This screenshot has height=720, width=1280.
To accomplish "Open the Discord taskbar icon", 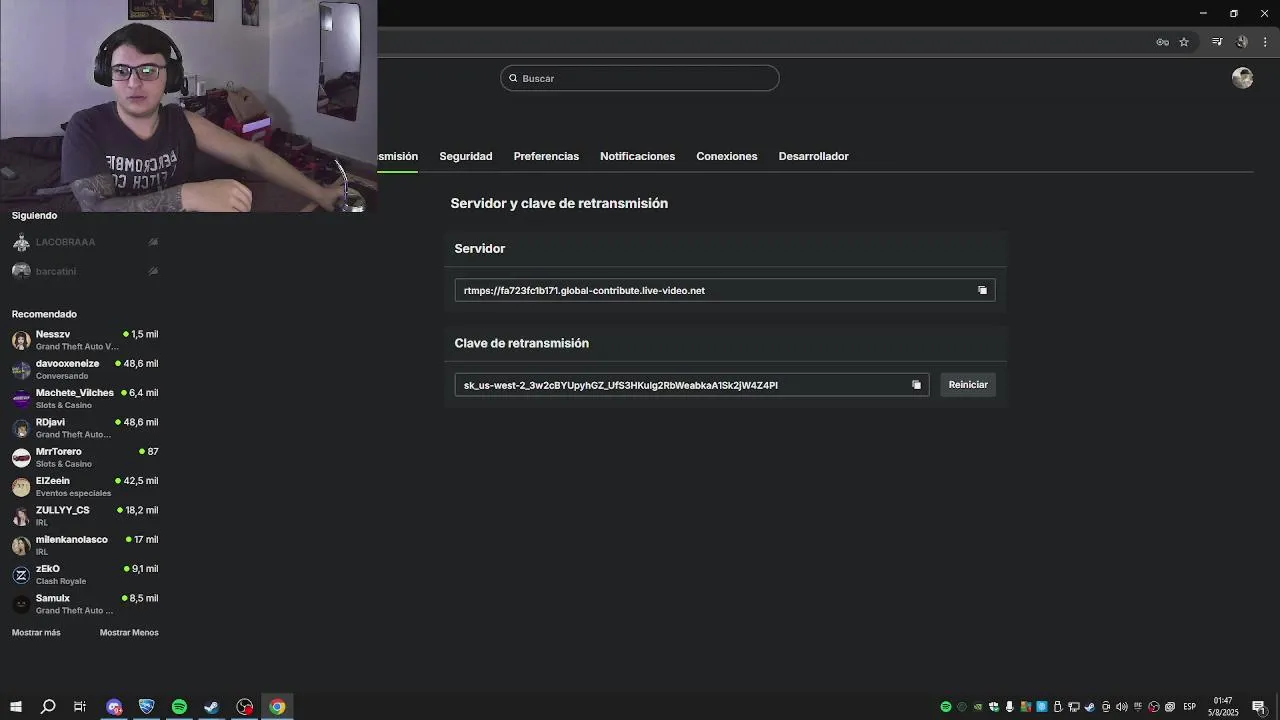I will [114, 707].
